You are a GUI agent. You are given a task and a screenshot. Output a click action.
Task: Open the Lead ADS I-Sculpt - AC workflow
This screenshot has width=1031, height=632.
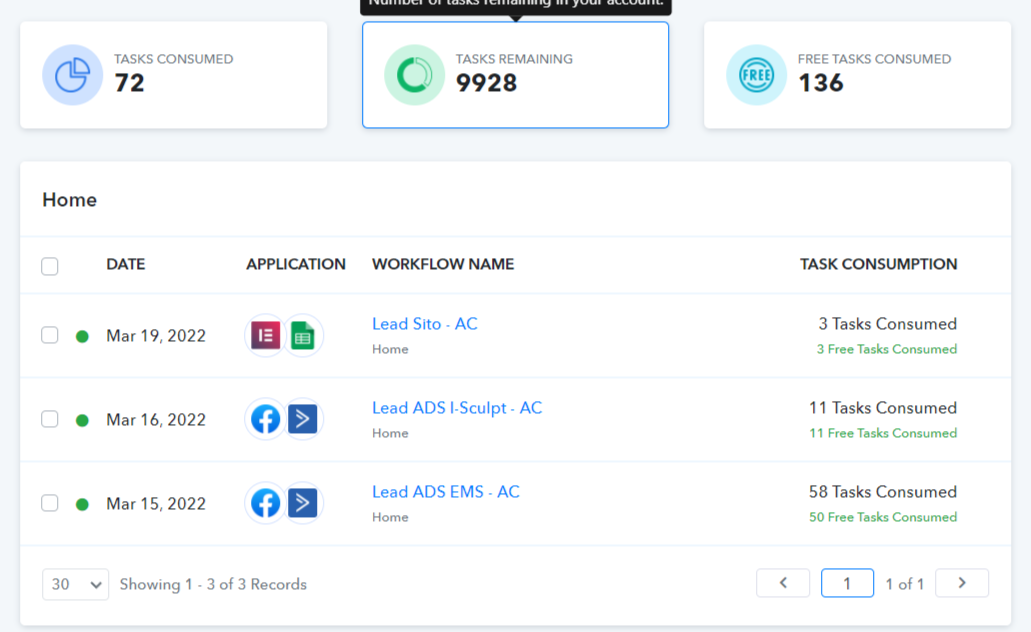(457, 408)
